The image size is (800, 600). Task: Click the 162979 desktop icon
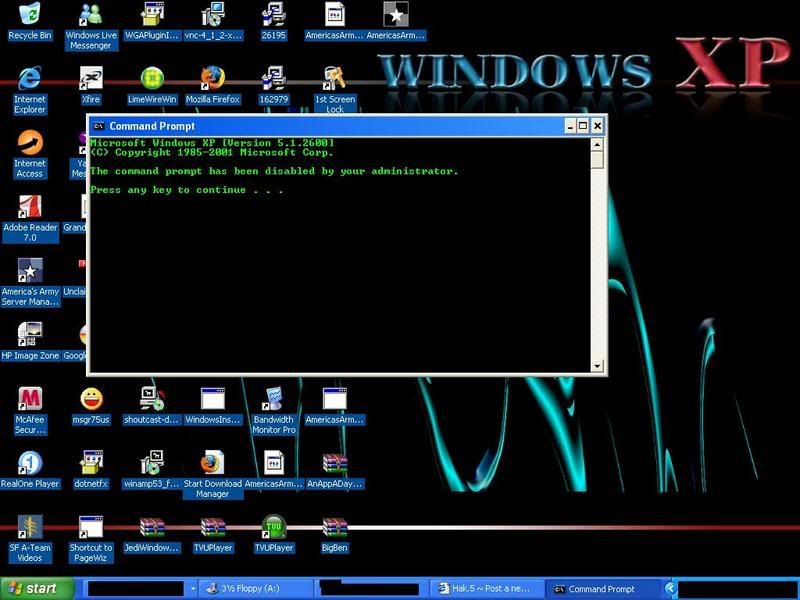tap(273, 86)
